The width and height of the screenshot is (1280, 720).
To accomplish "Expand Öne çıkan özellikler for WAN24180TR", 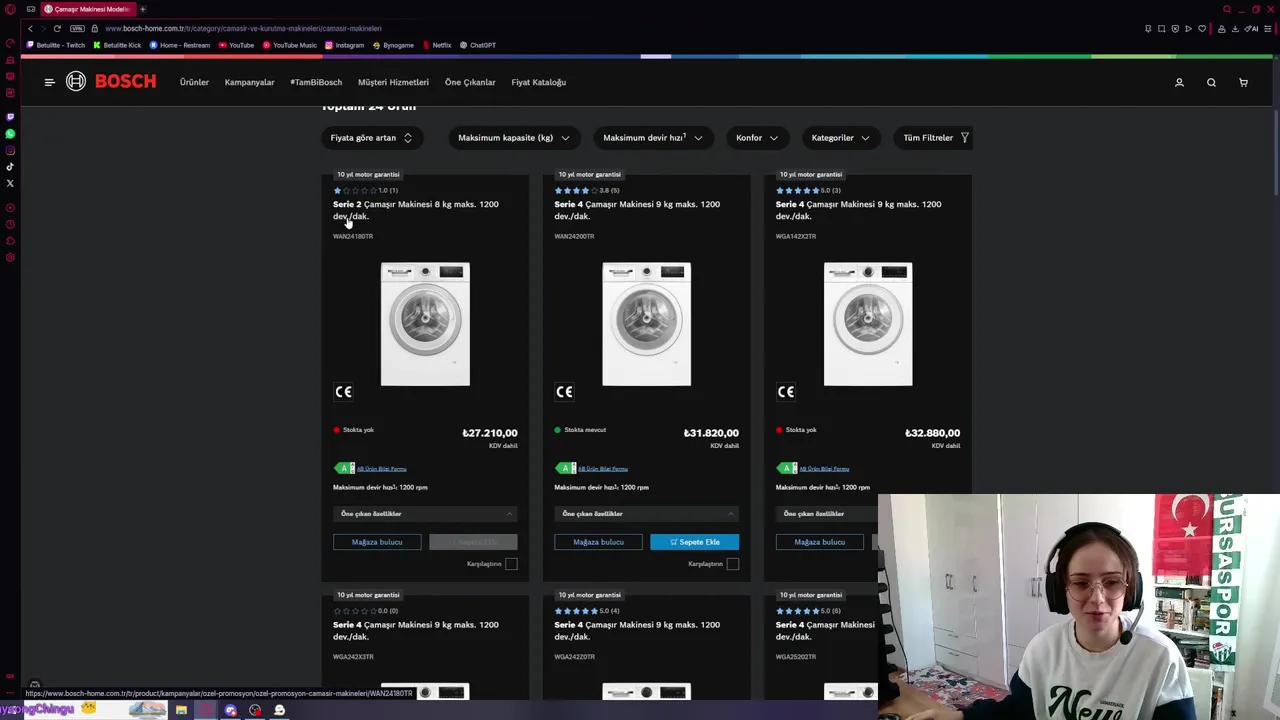I will [x=425, y=514].
